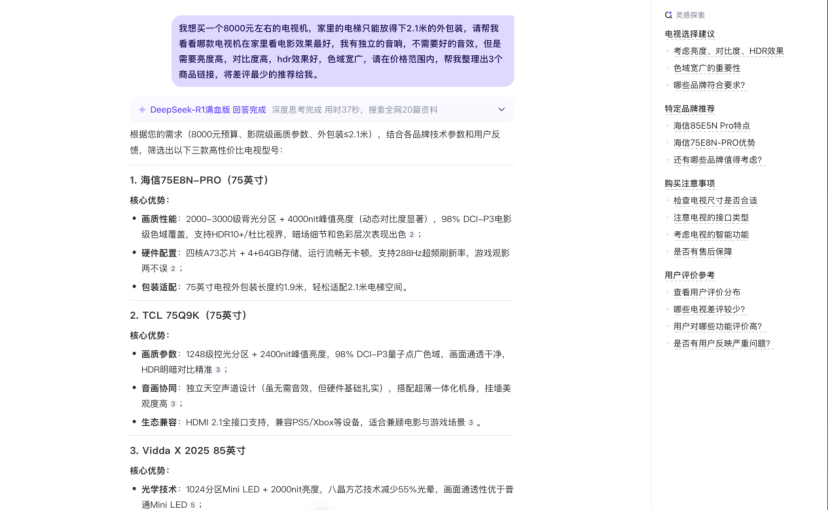Image resolution: width=828 pixels, height=510 pixels.
Task: Click the heading 3. Vidda X 2025 85英寸
Action: (x=187, y=450)
